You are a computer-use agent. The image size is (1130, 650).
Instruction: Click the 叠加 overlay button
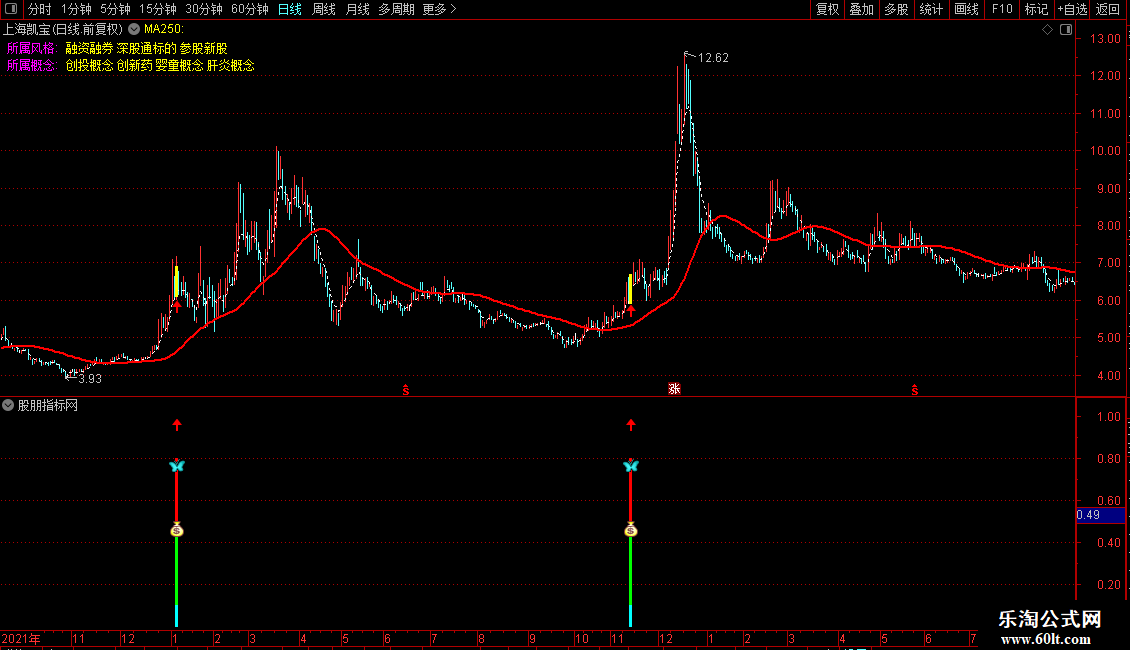click(x=861, y=9)
